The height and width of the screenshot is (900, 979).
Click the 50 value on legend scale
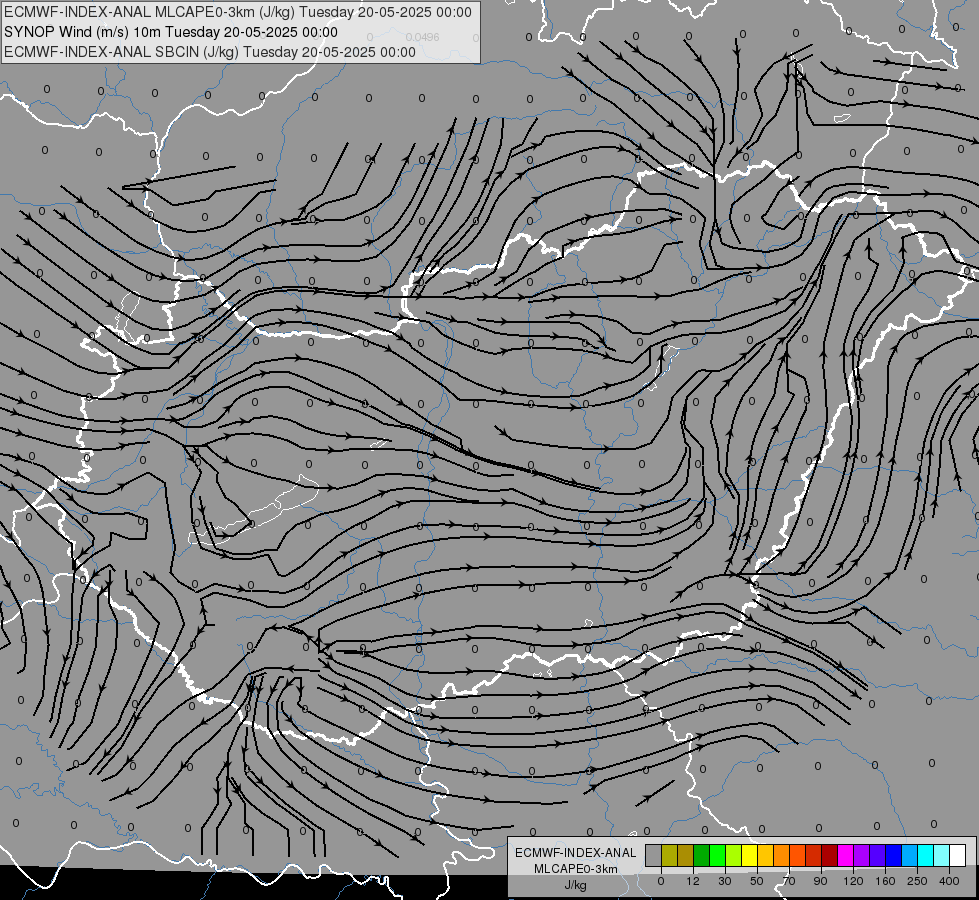(x=757, y=881)
